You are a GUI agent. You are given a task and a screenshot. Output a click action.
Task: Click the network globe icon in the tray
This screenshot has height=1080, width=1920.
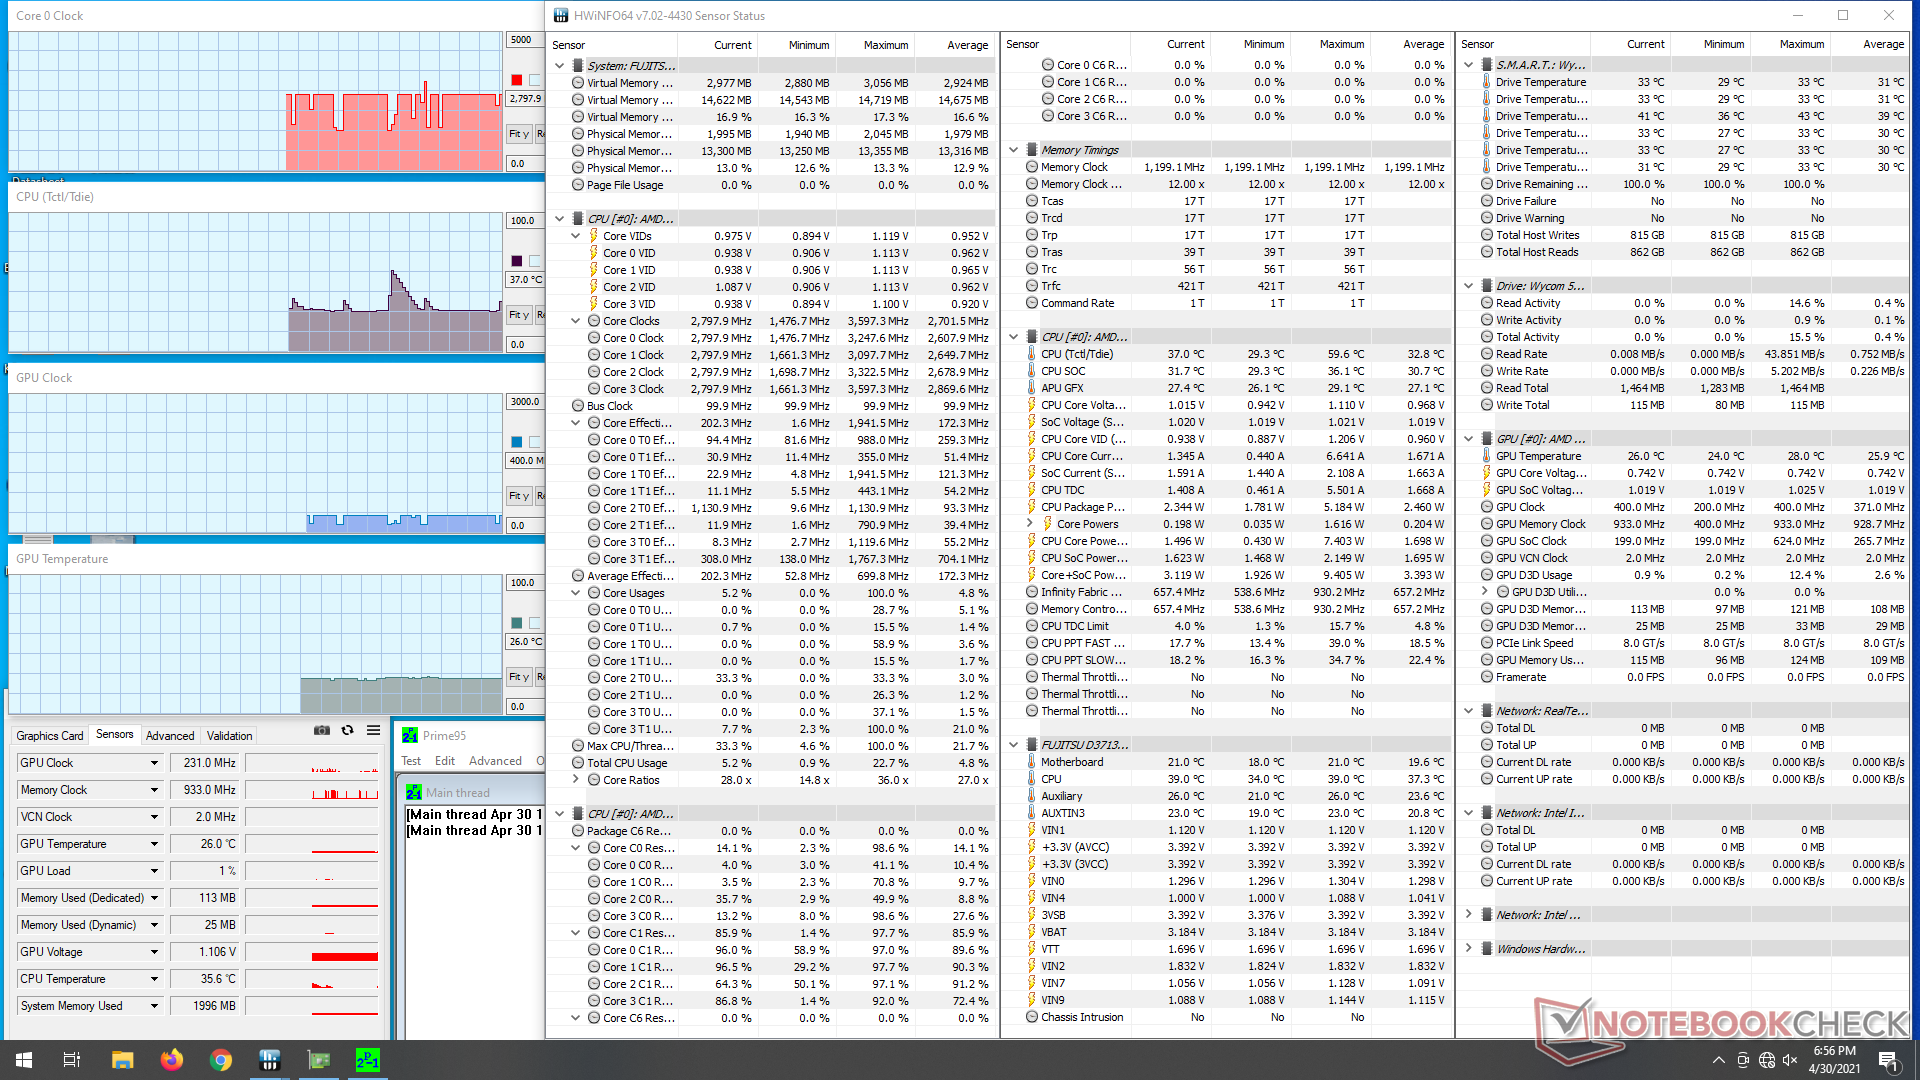pos(1767,1060)
